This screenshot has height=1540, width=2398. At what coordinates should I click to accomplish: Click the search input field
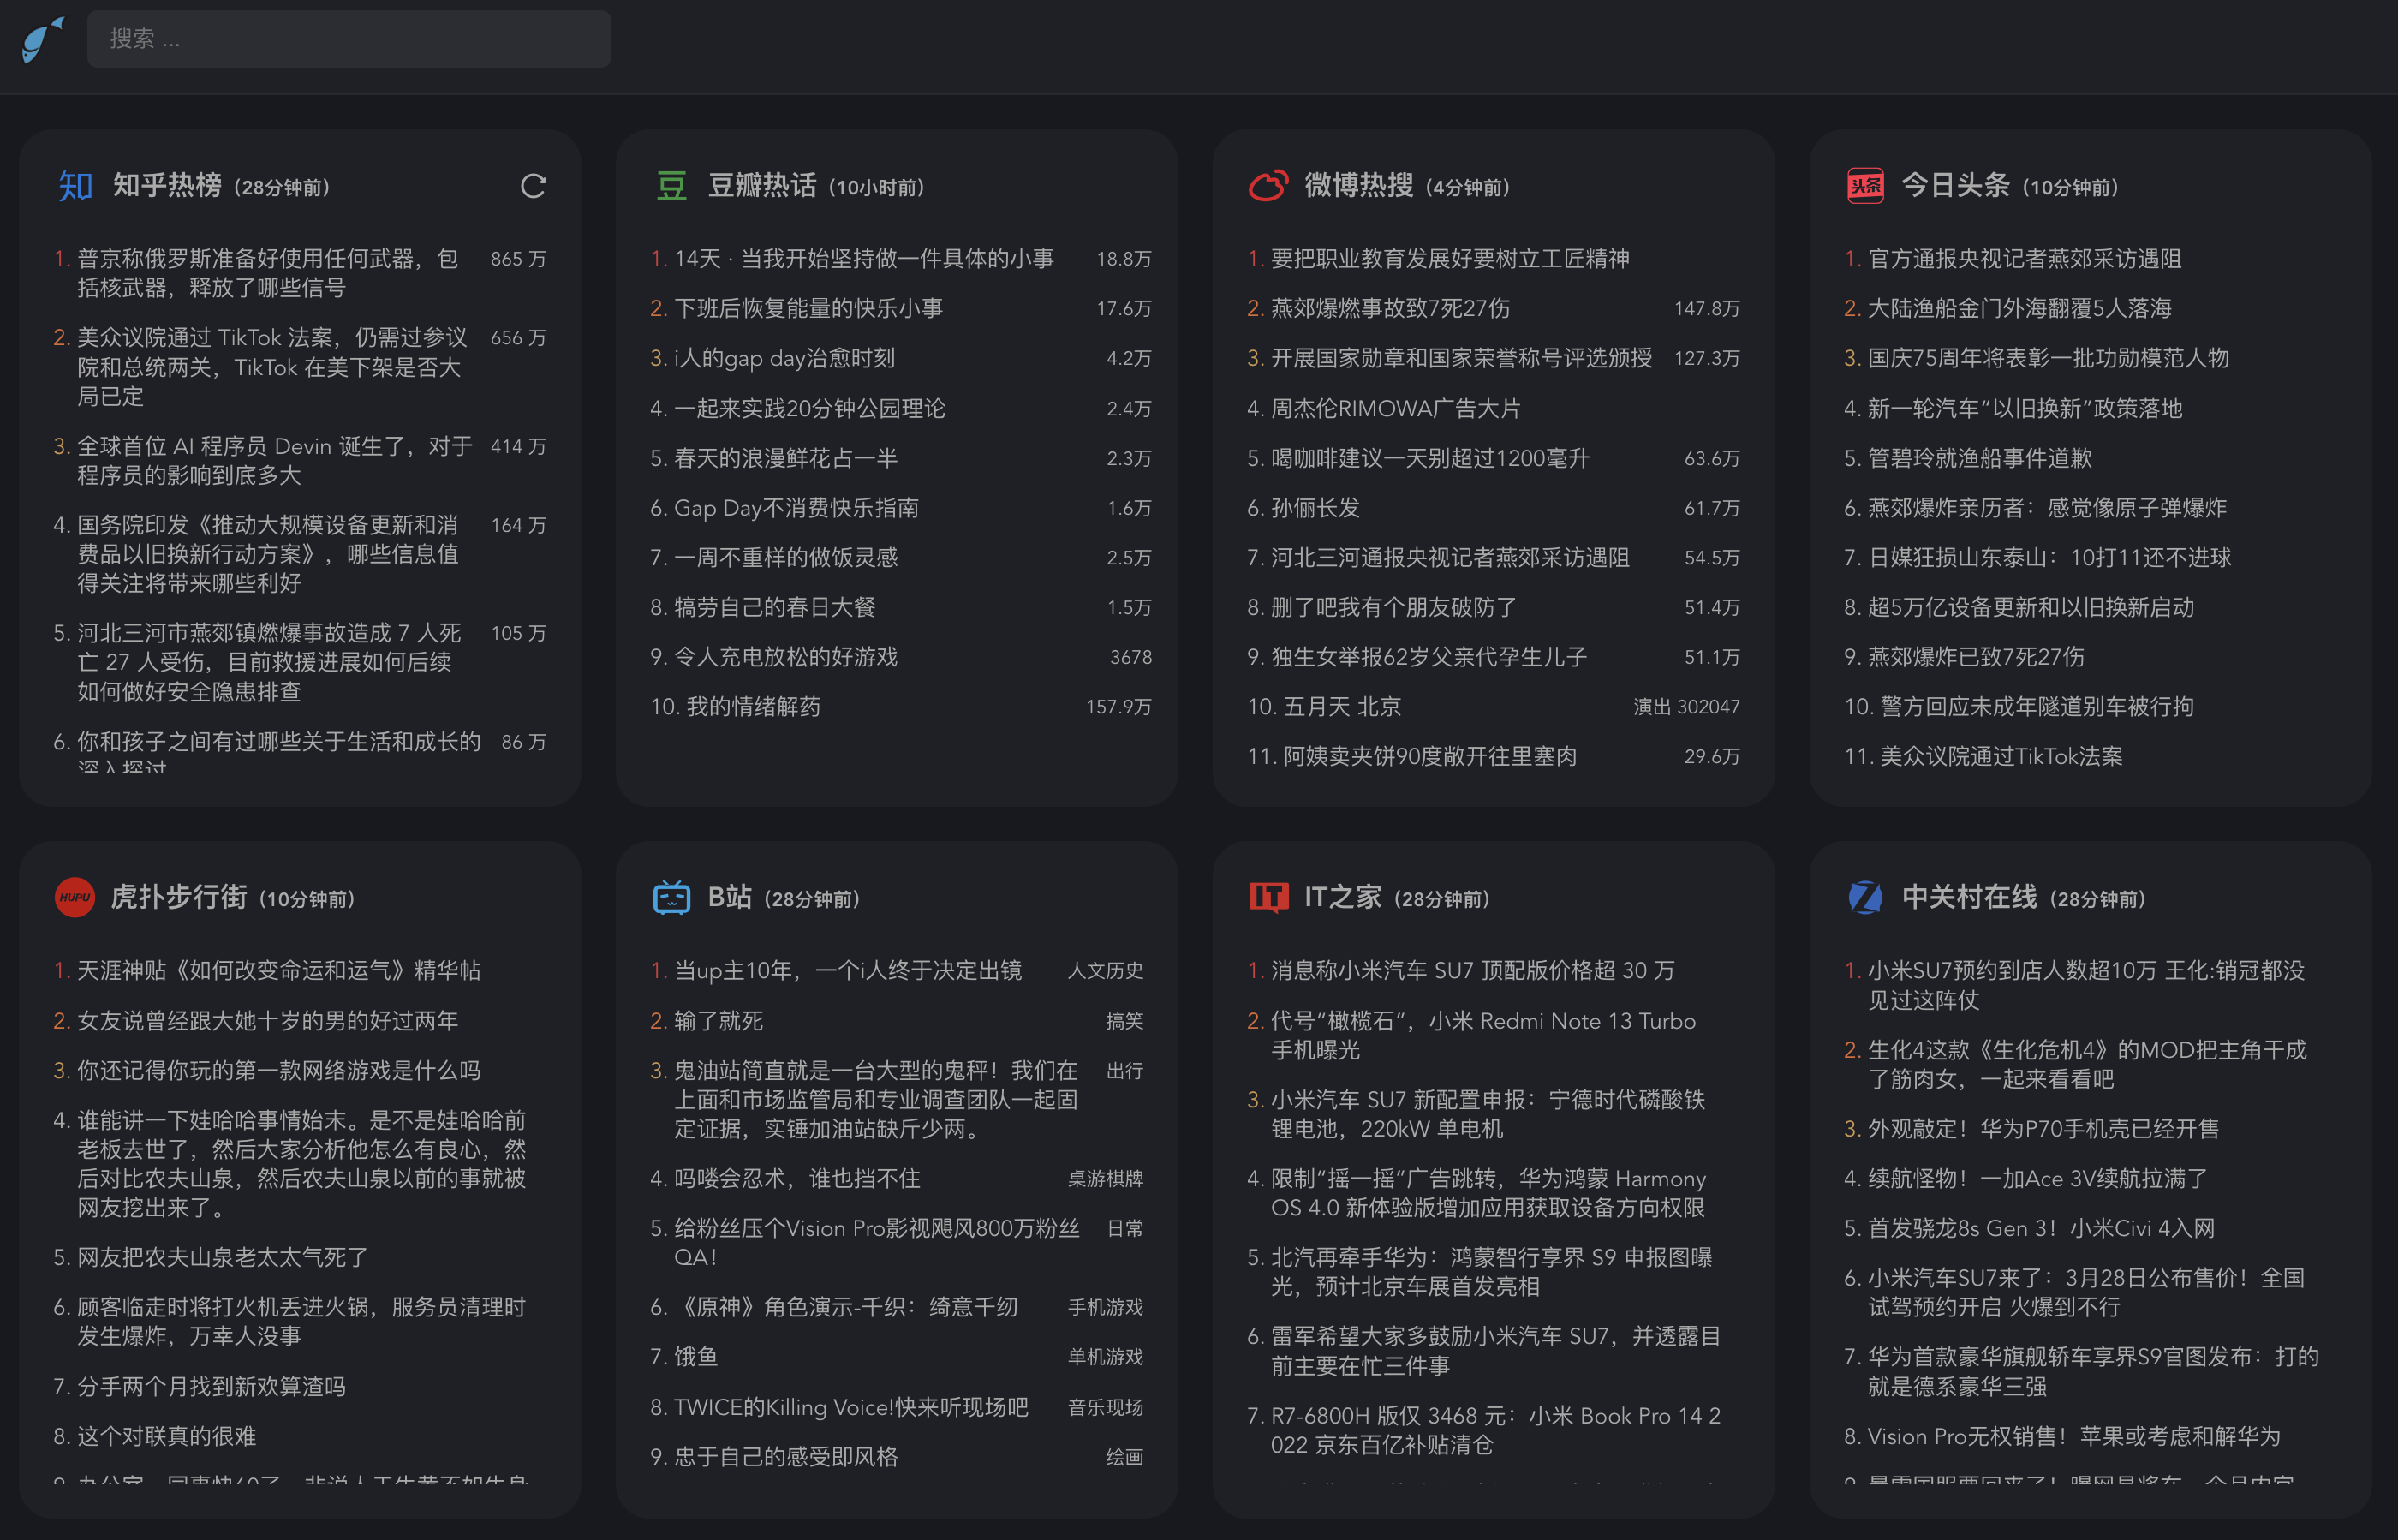pos(349,39)
